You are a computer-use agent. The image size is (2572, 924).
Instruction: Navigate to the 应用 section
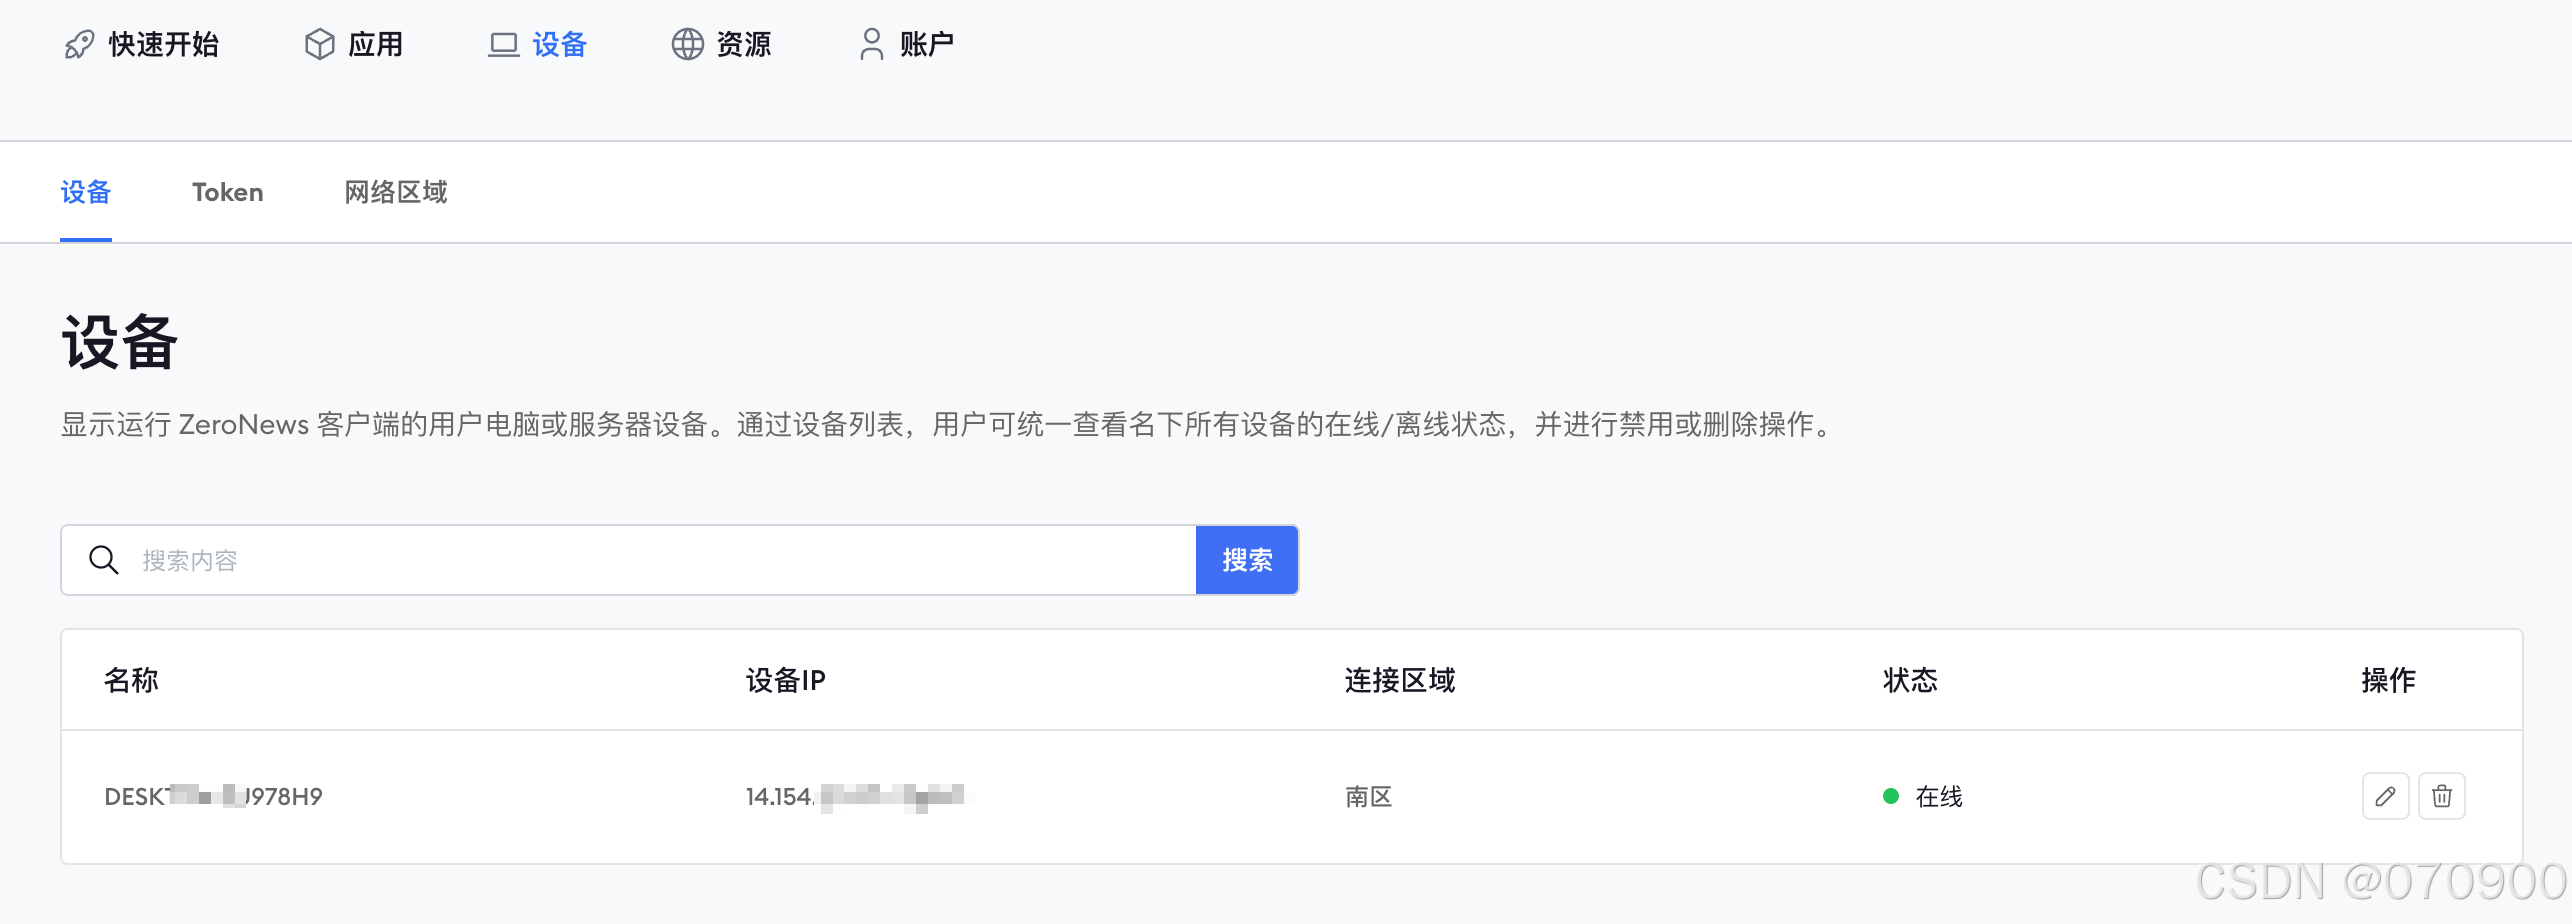click(x=376, y=44)
